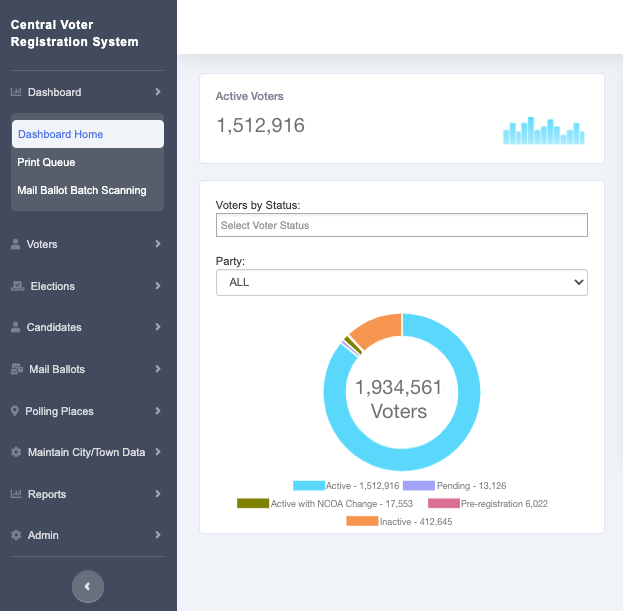Open Print Queue from sidebar
623x612 pixels.
click(x=46, y=162)
